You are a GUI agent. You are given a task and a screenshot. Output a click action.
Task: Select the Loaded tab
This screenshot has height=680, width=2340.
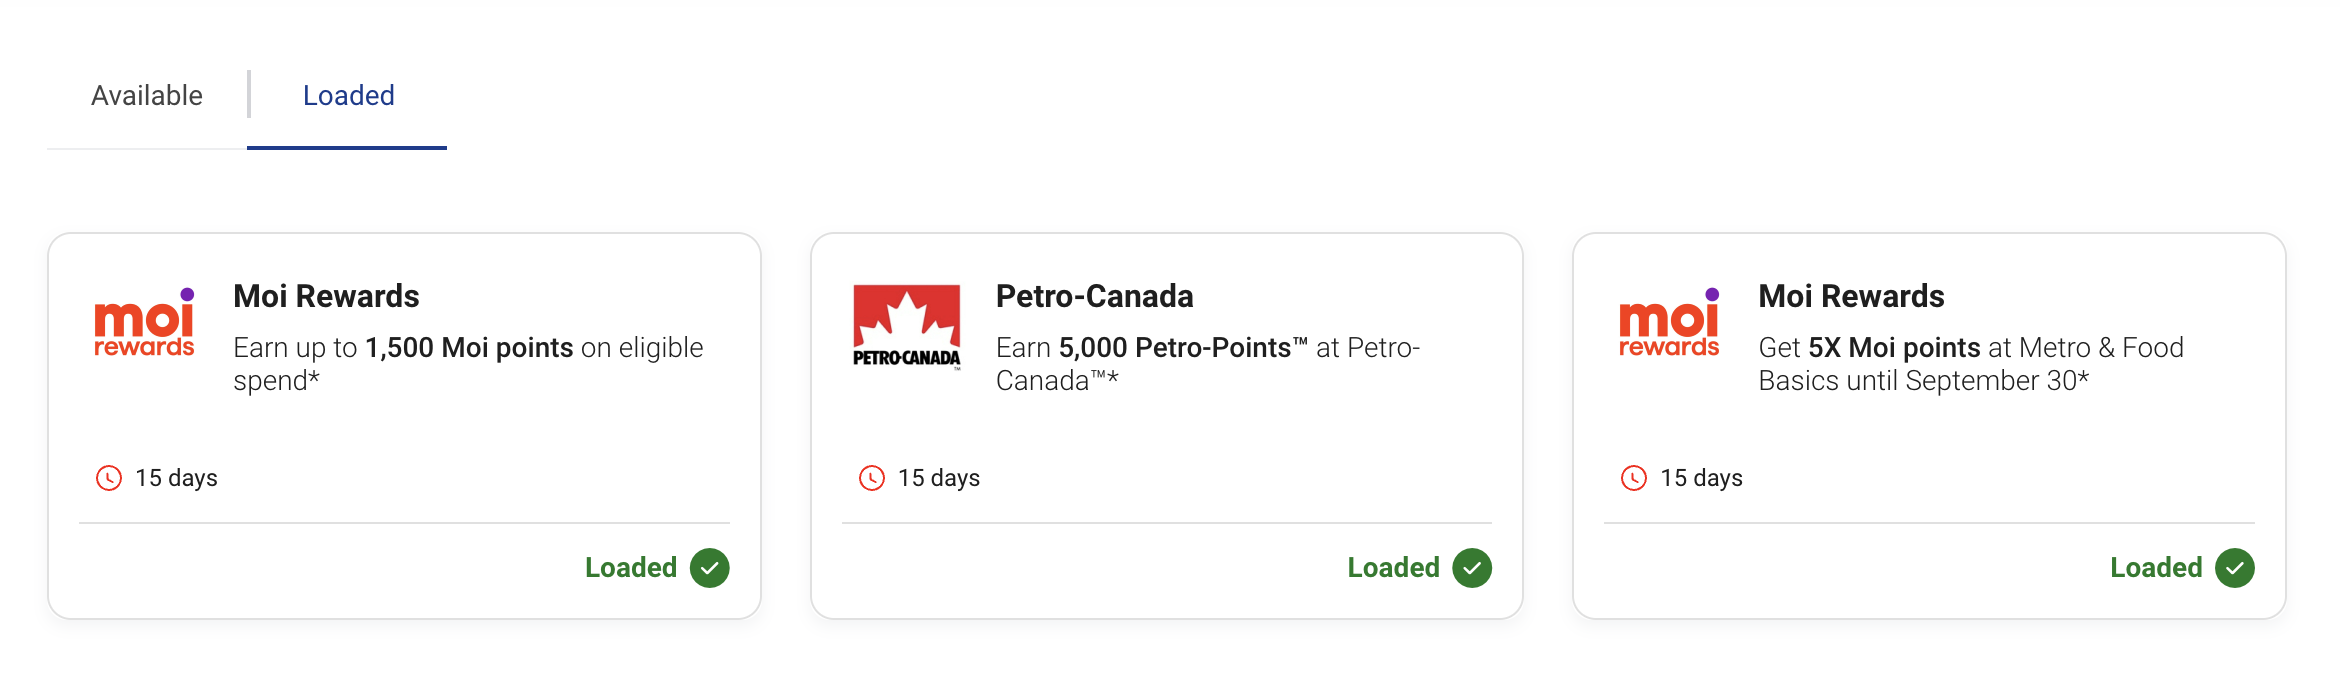tap(347, 95)
